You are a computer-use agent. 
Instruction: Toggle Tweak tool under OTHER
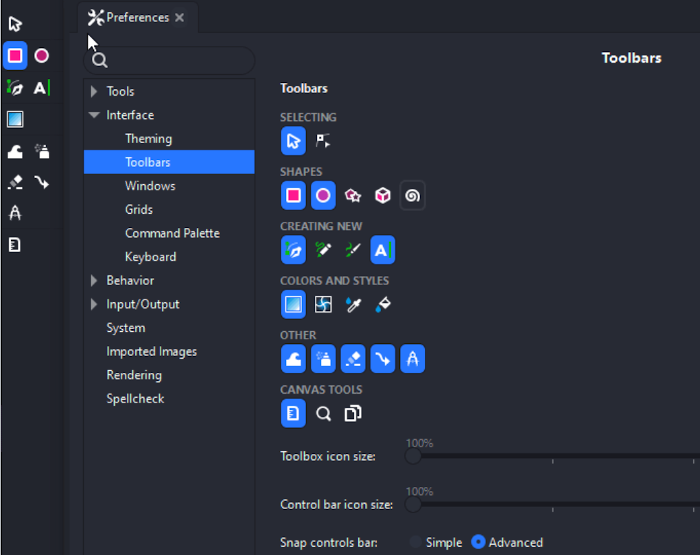click(293, 359)
